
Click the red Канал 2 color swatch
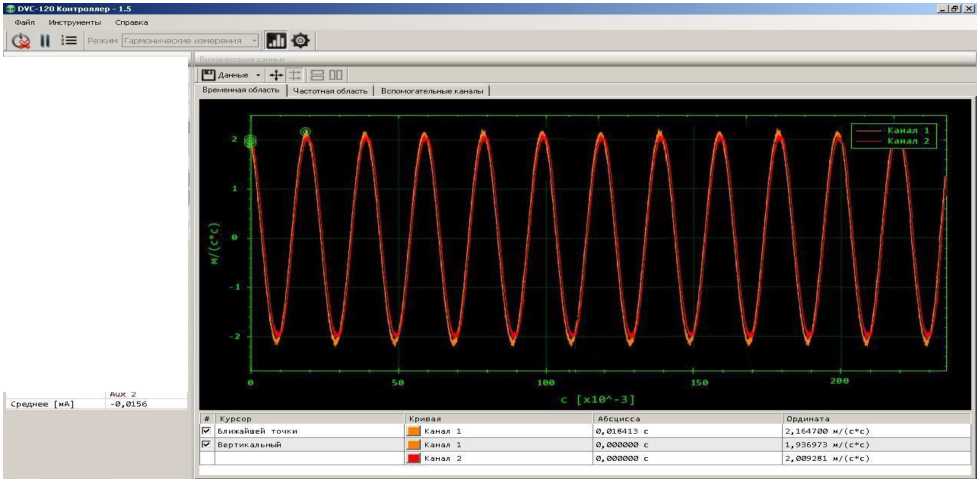(x=413, y=459)
